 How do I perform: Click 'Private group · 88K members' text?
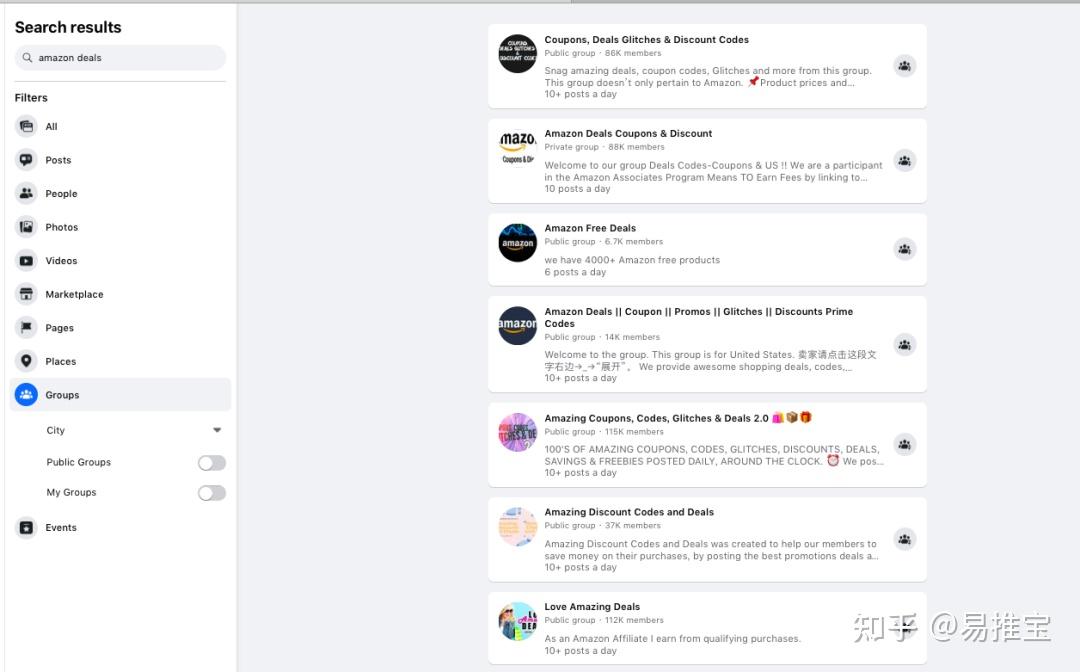click(605, 147)
